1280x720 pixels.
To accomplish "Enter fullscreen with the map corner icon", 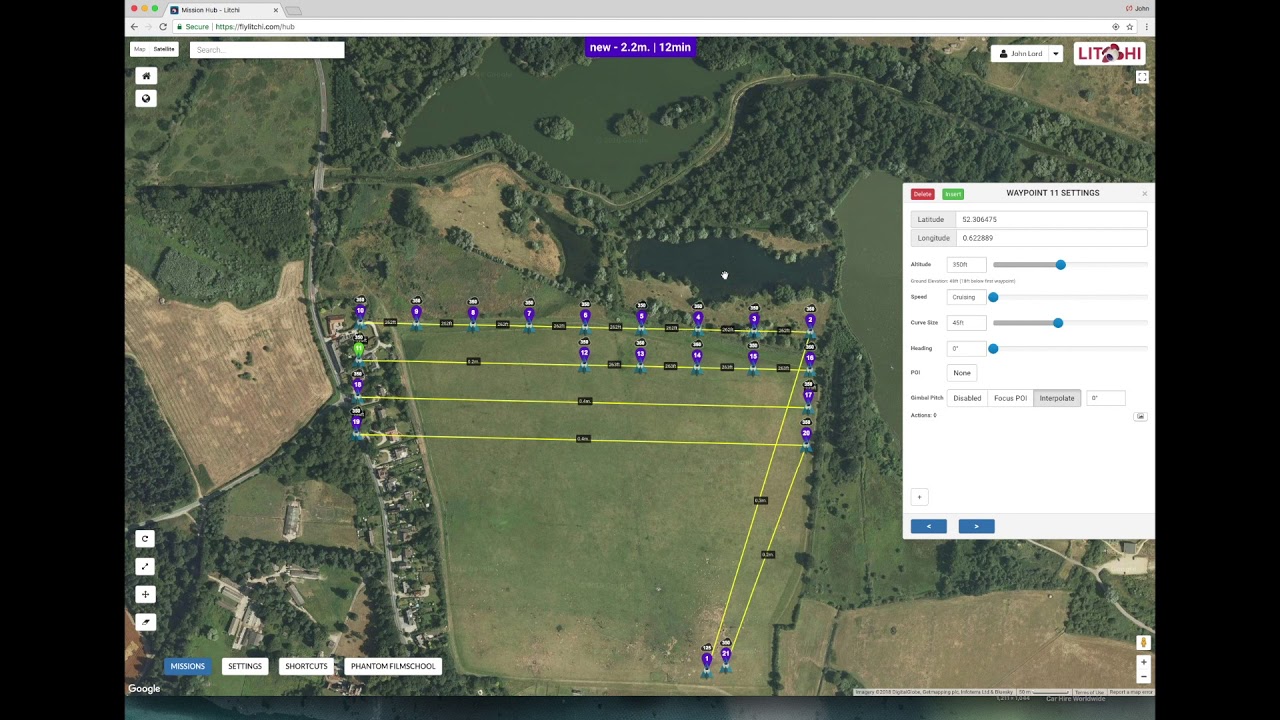I will (x=1142, y=77).
